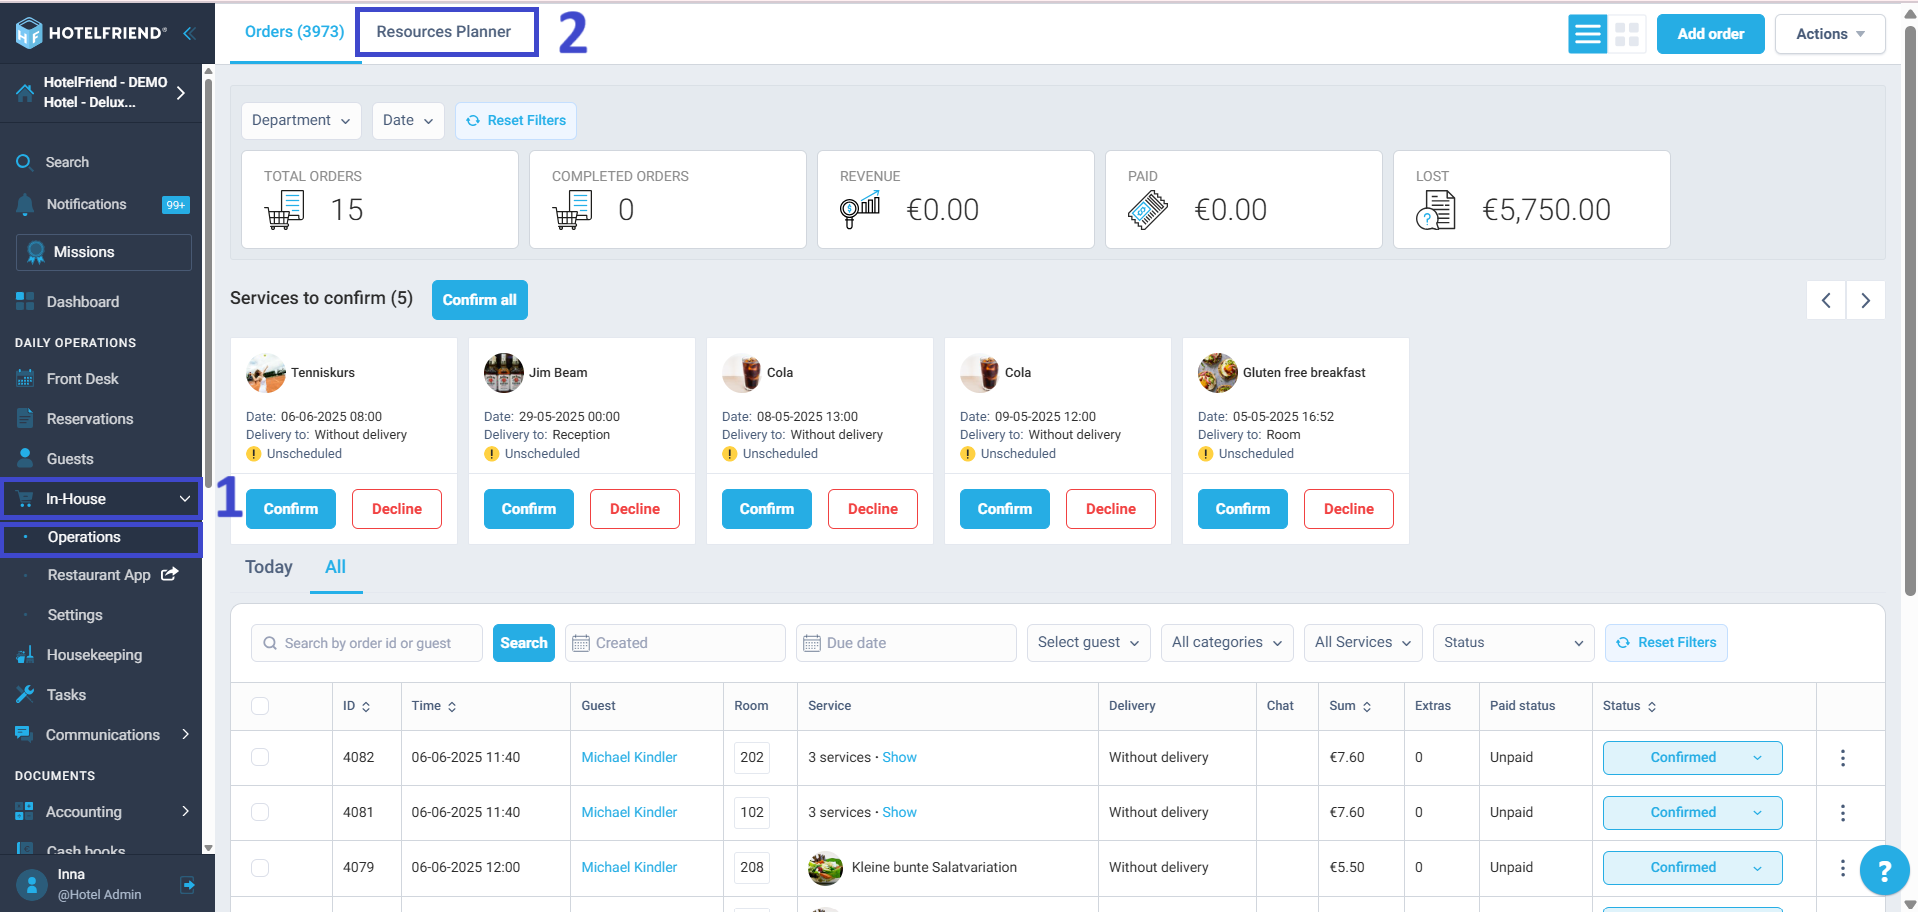Image resolution: width=1918 pixels, height=912 pixels.
Task: Open Reservations in sidebar
Action: [x=89, y=419]
